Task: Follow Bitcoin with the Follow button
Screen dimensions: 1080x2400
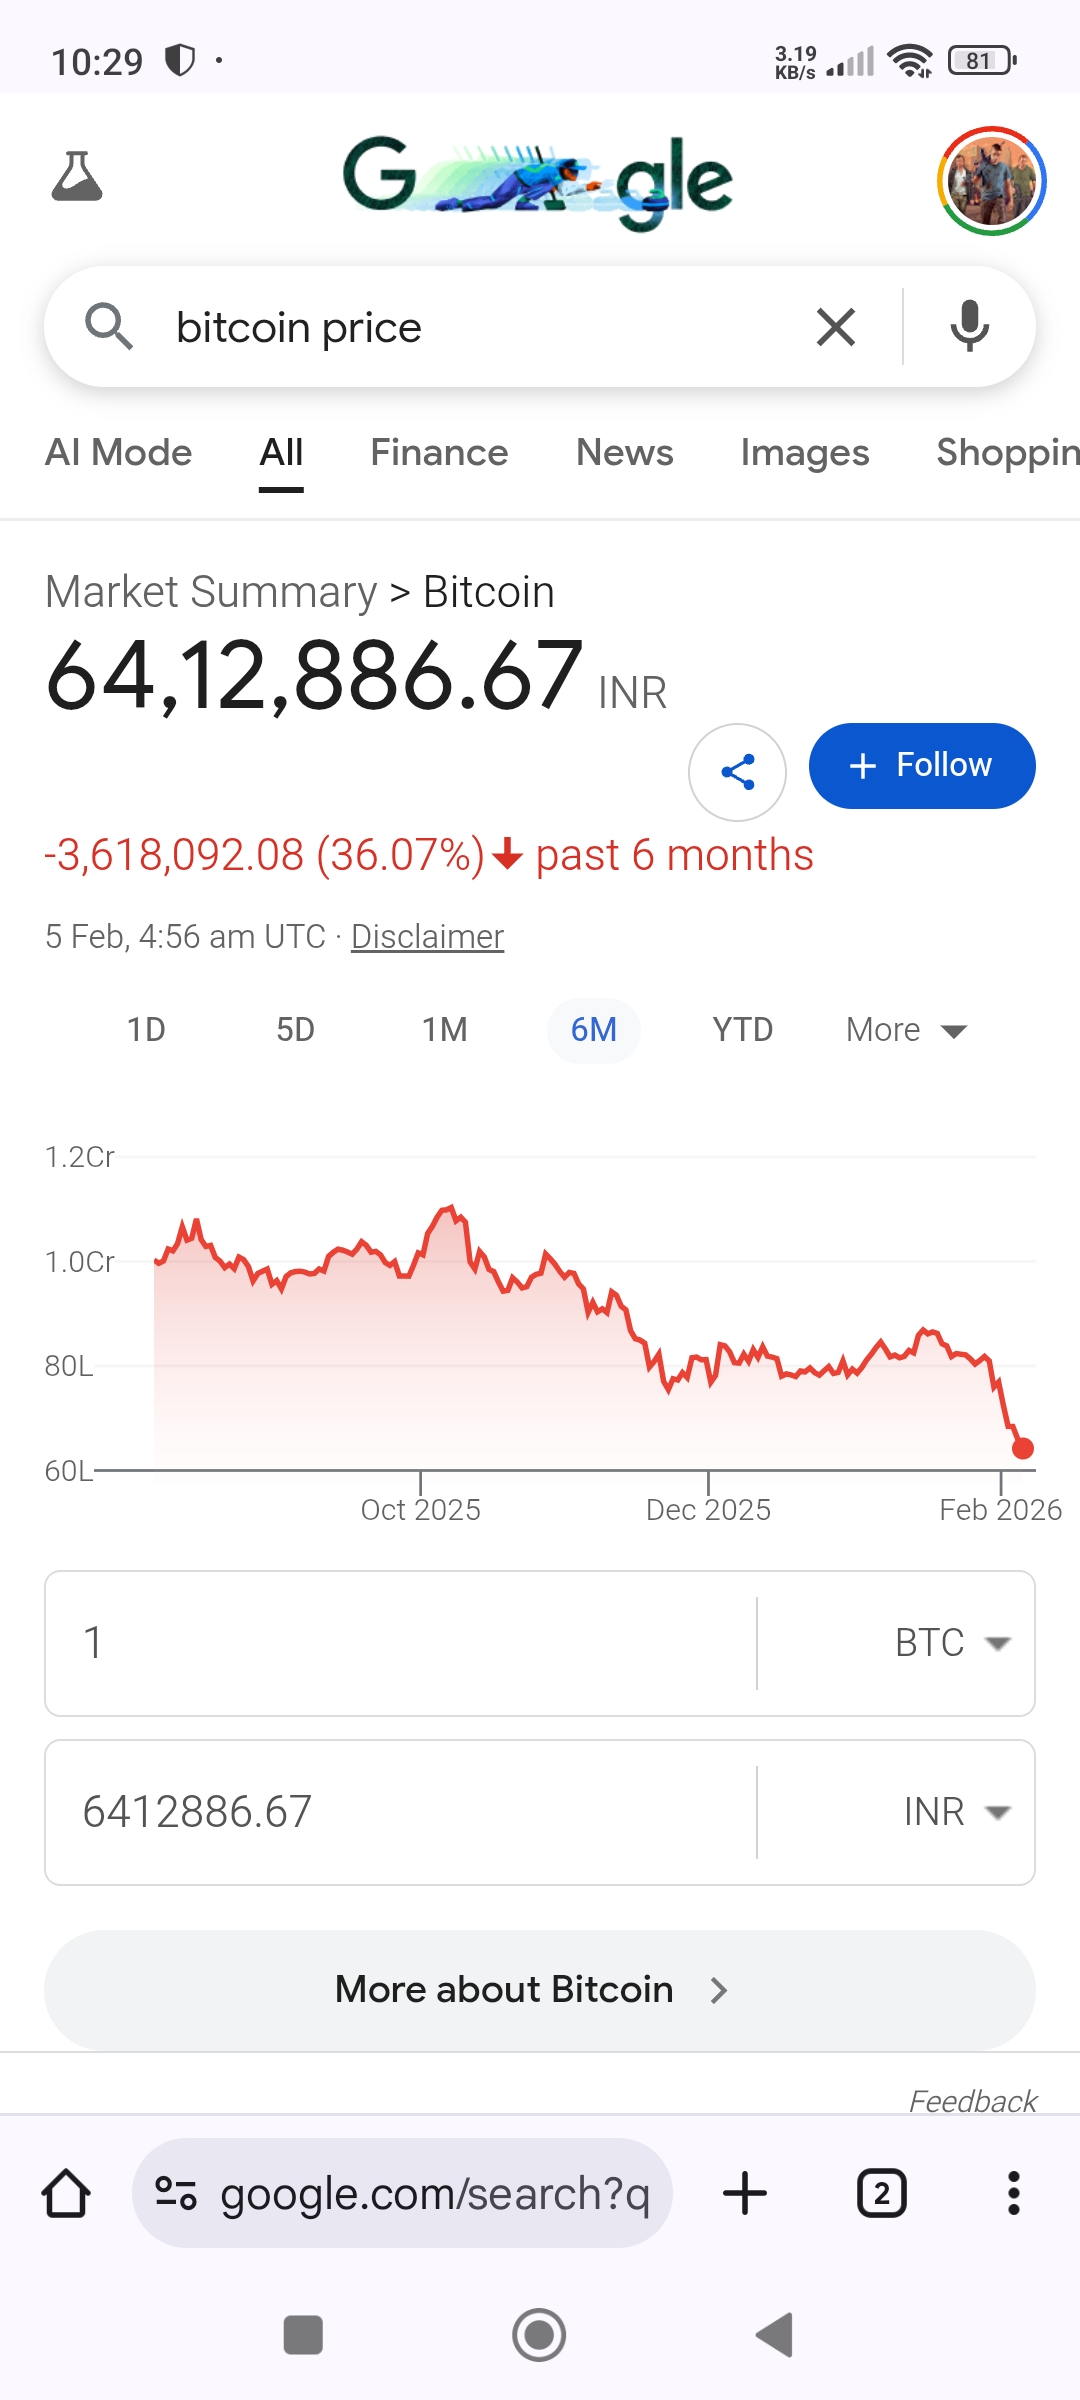Action: pos(921,766)
